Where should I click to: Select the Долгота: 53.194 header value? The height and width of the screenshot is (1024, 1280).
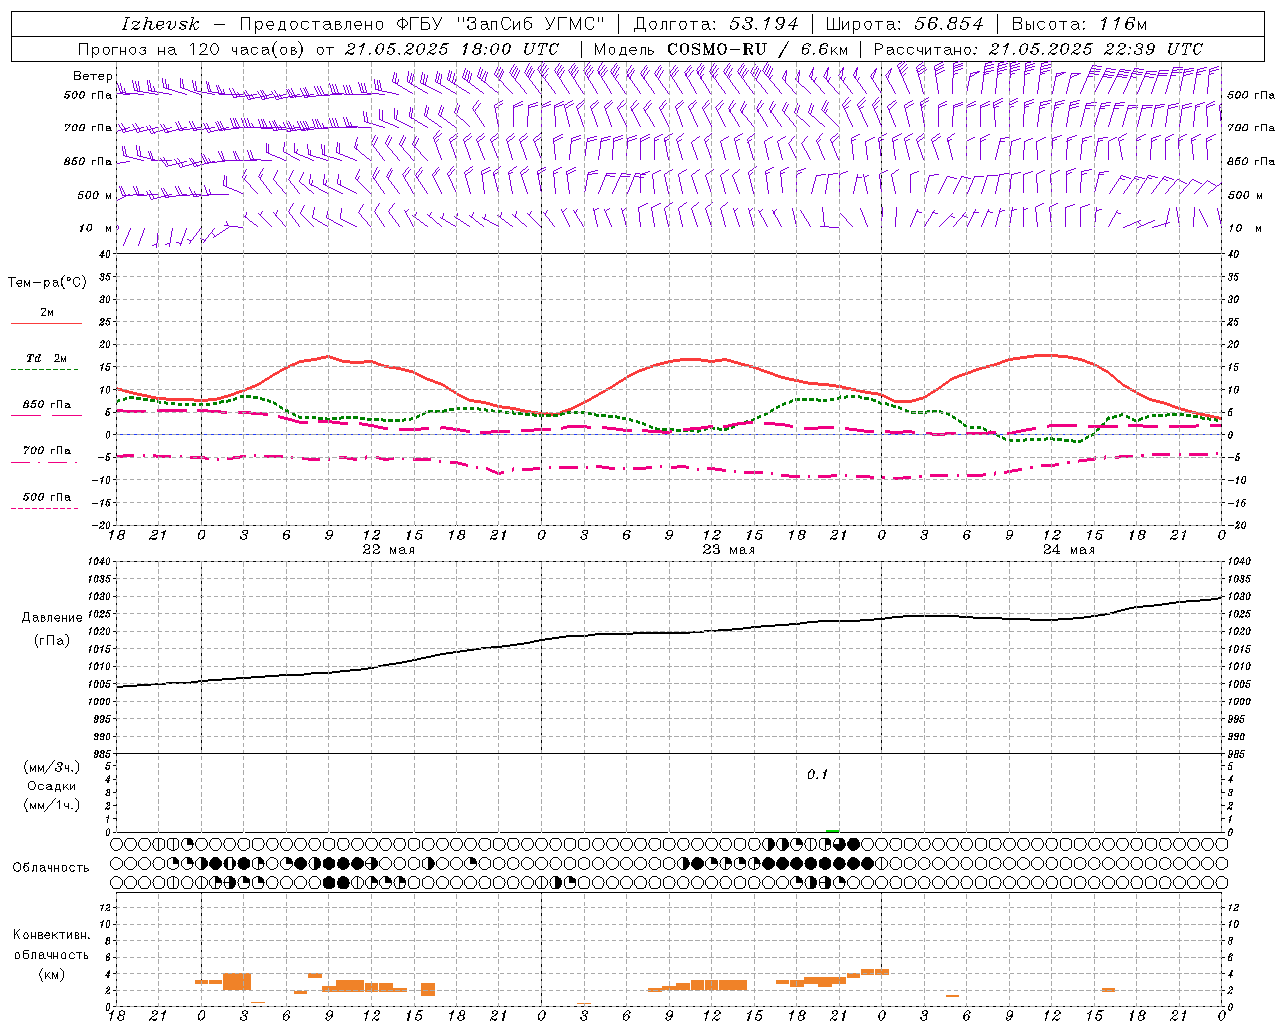coord(715,24)
